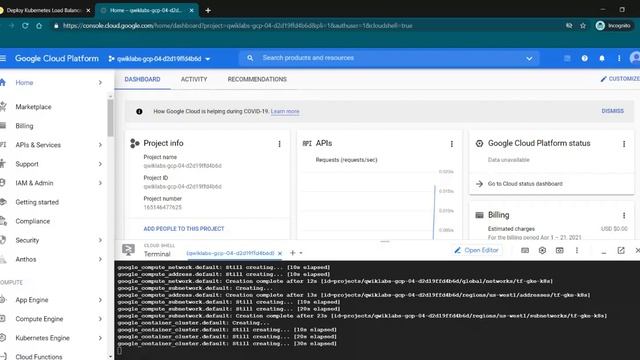Open Cloud Shell terminal settings gear

(542, 250)
